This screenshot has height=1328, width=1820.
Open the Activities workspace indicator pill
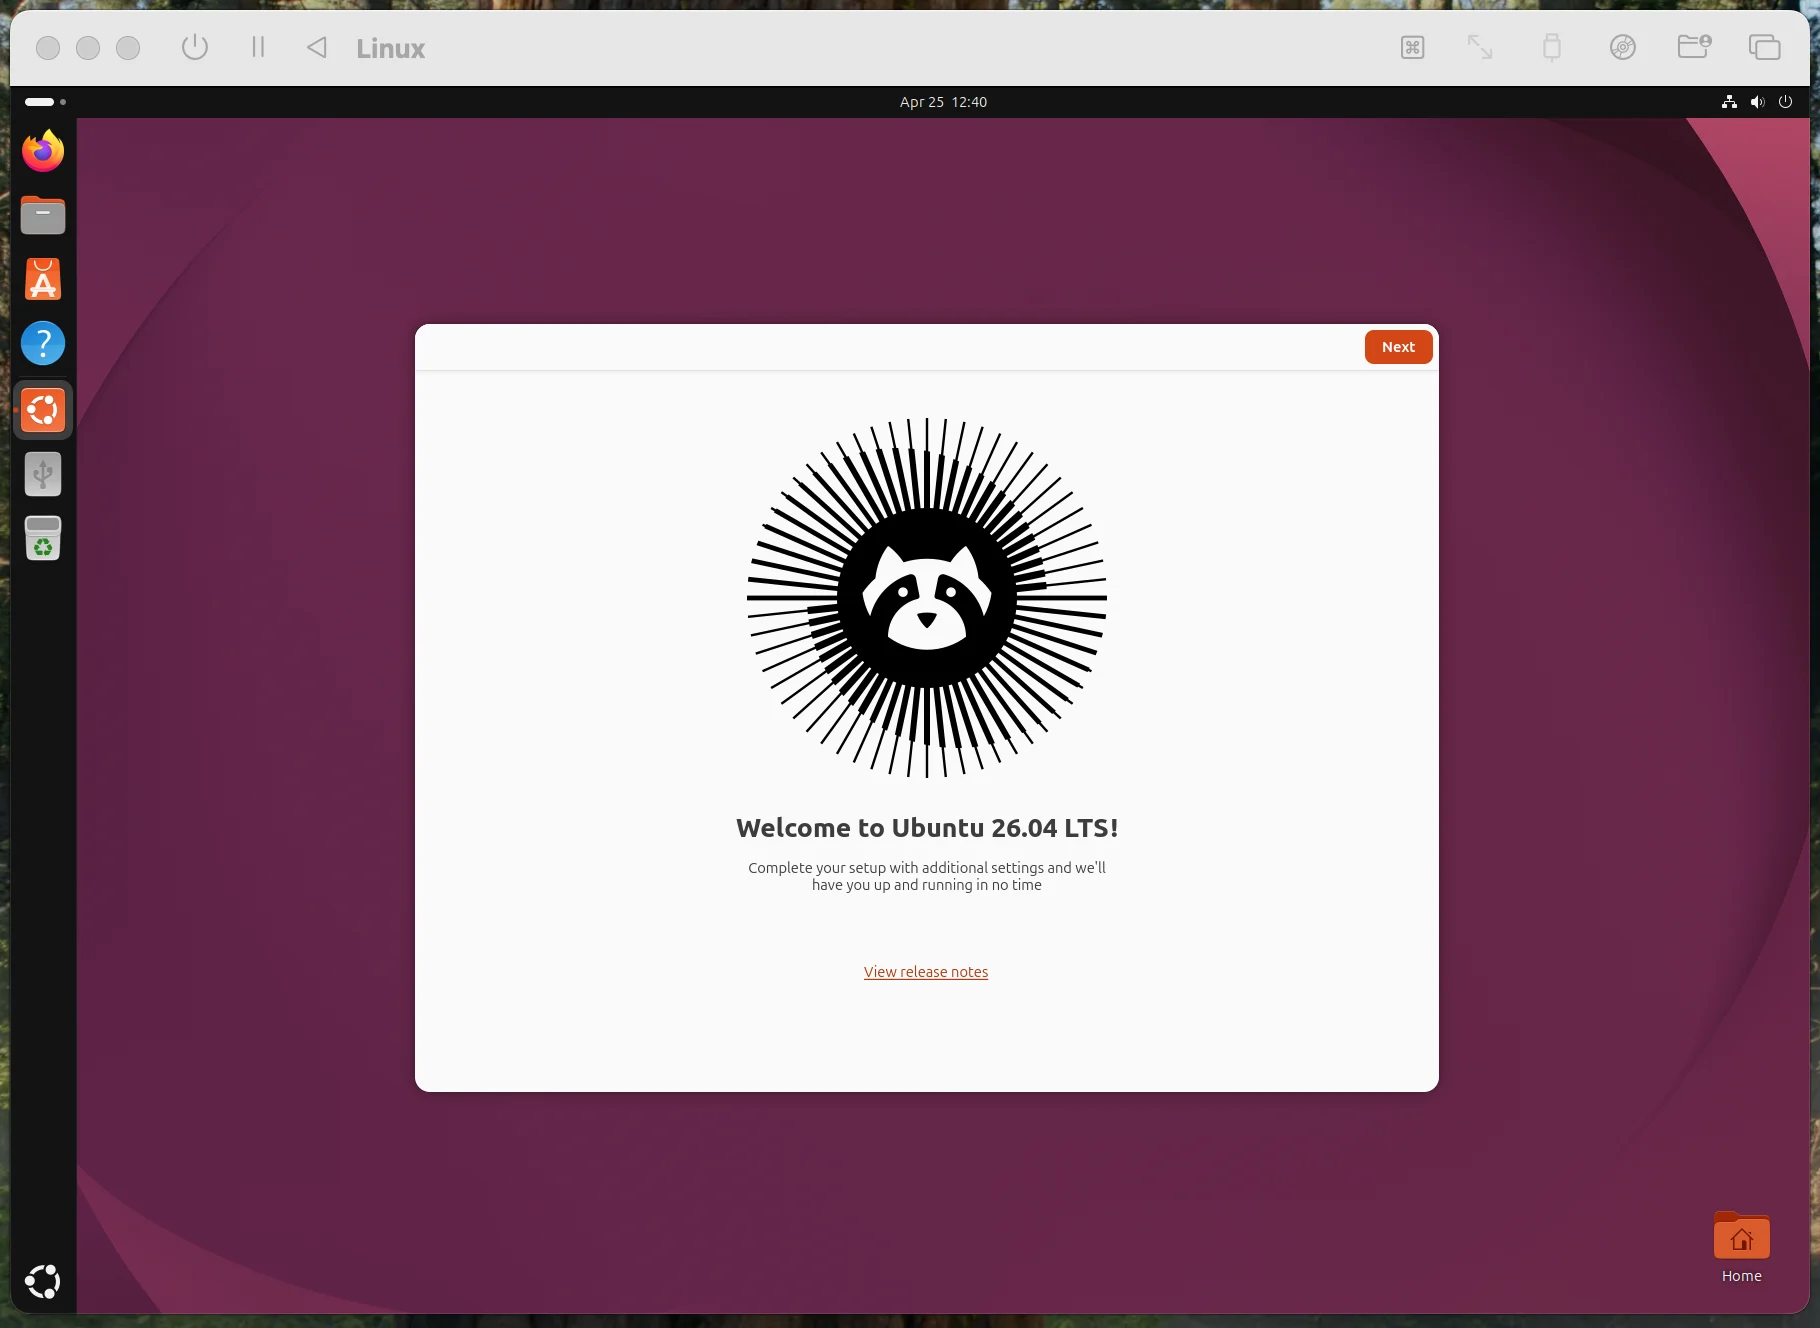point(45,102)
